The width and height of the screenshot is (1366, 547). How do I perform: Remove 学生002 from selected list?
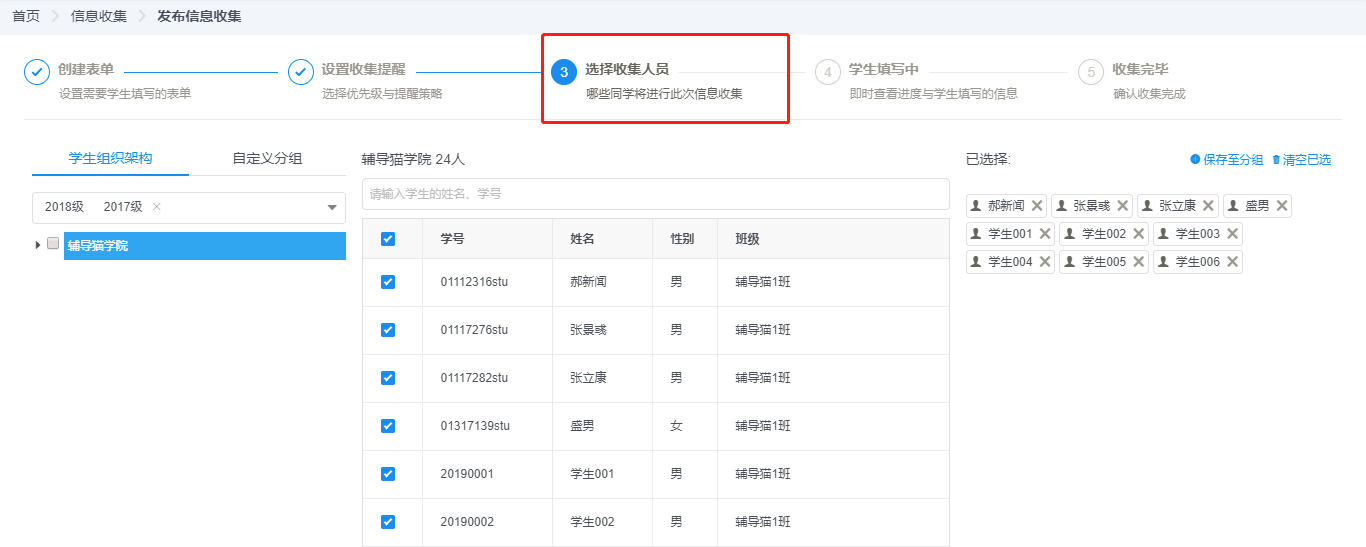(1139, 234)
